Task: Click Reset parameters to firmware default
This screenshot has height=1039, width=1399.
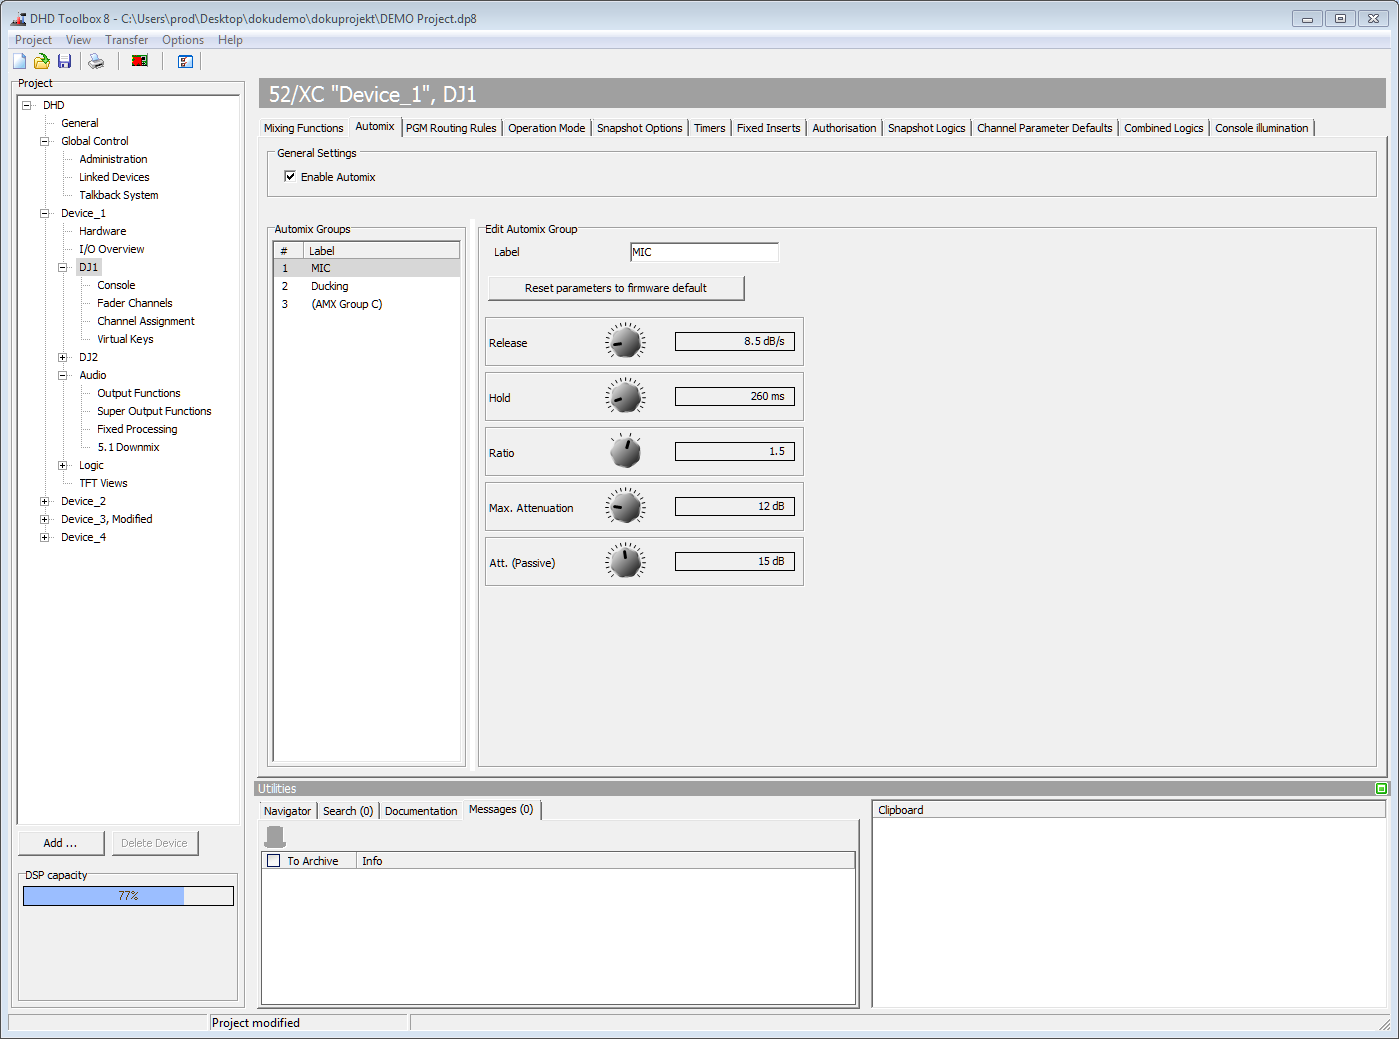Action: click(615, 288)
